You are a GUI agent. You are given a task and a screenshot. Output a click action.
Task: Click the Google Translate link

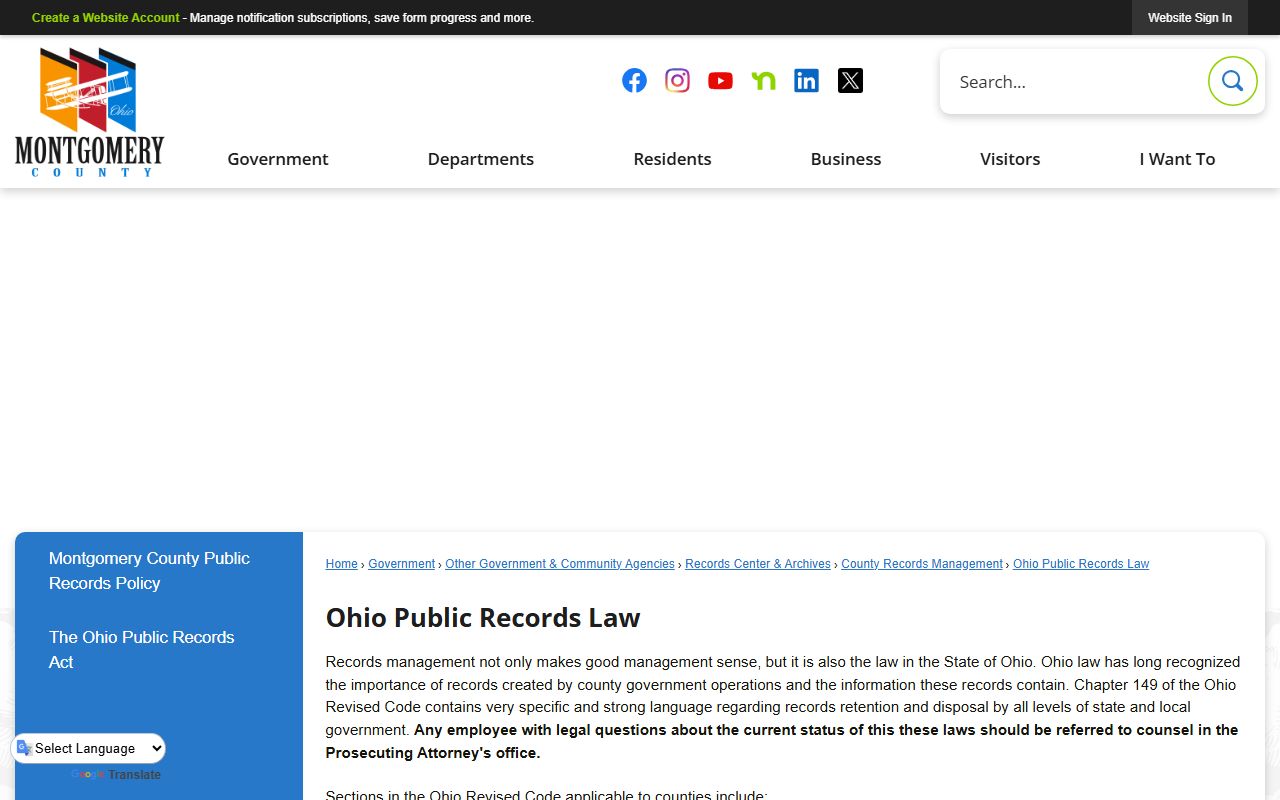[x=116, y=775]
